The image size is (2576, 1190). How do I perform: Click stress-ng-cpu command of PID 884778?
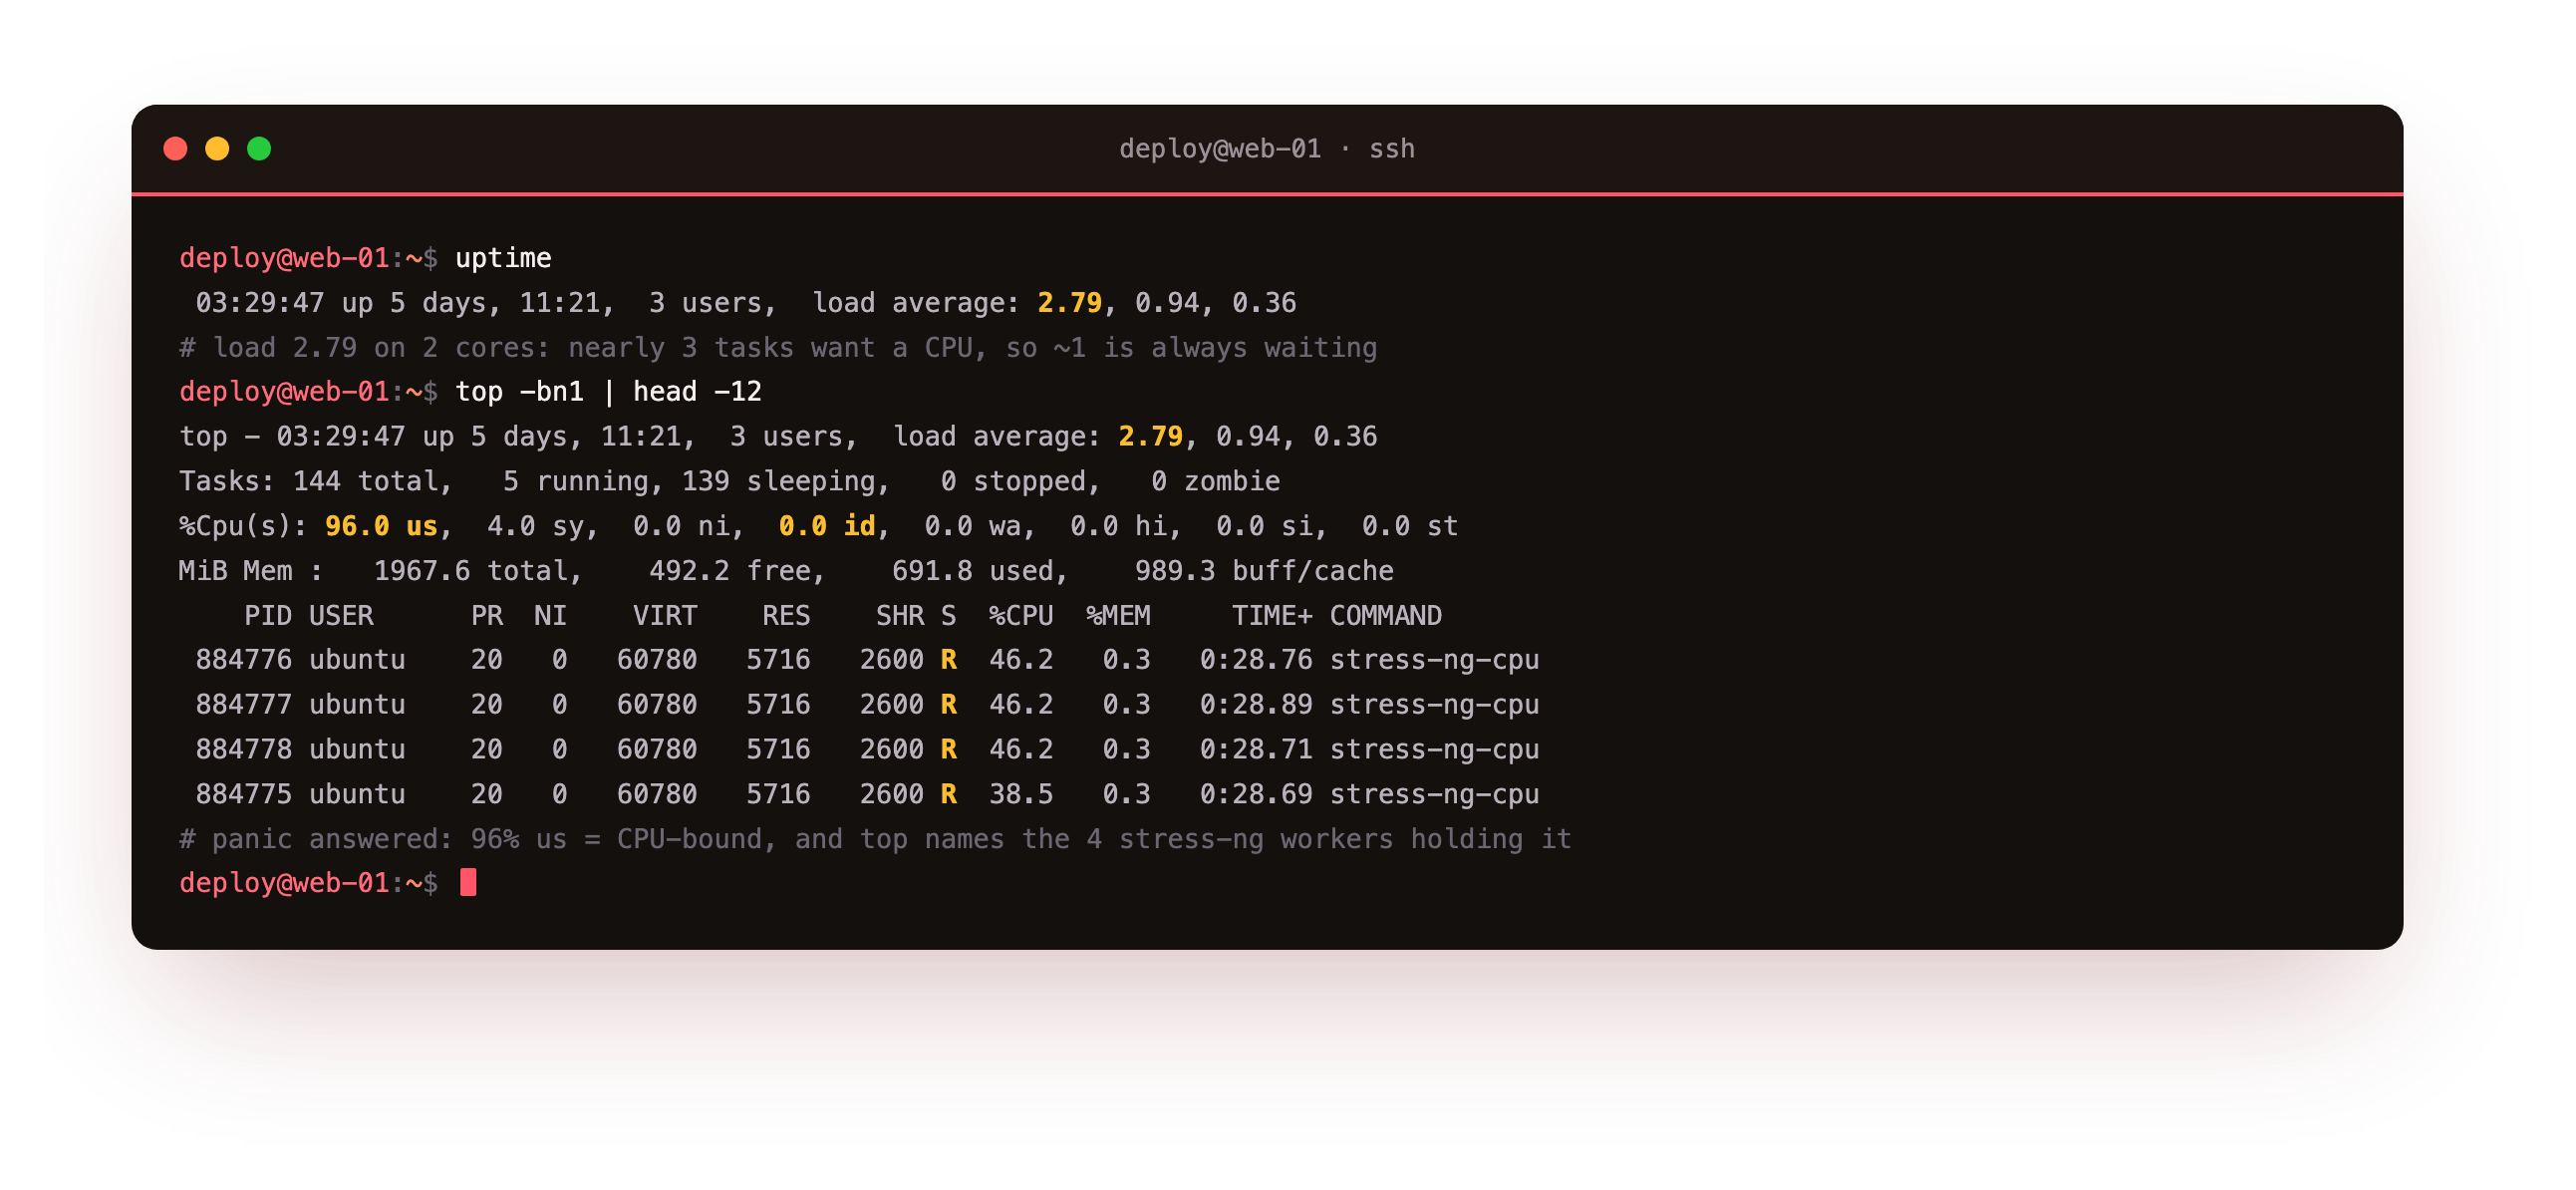point(1434,749)
